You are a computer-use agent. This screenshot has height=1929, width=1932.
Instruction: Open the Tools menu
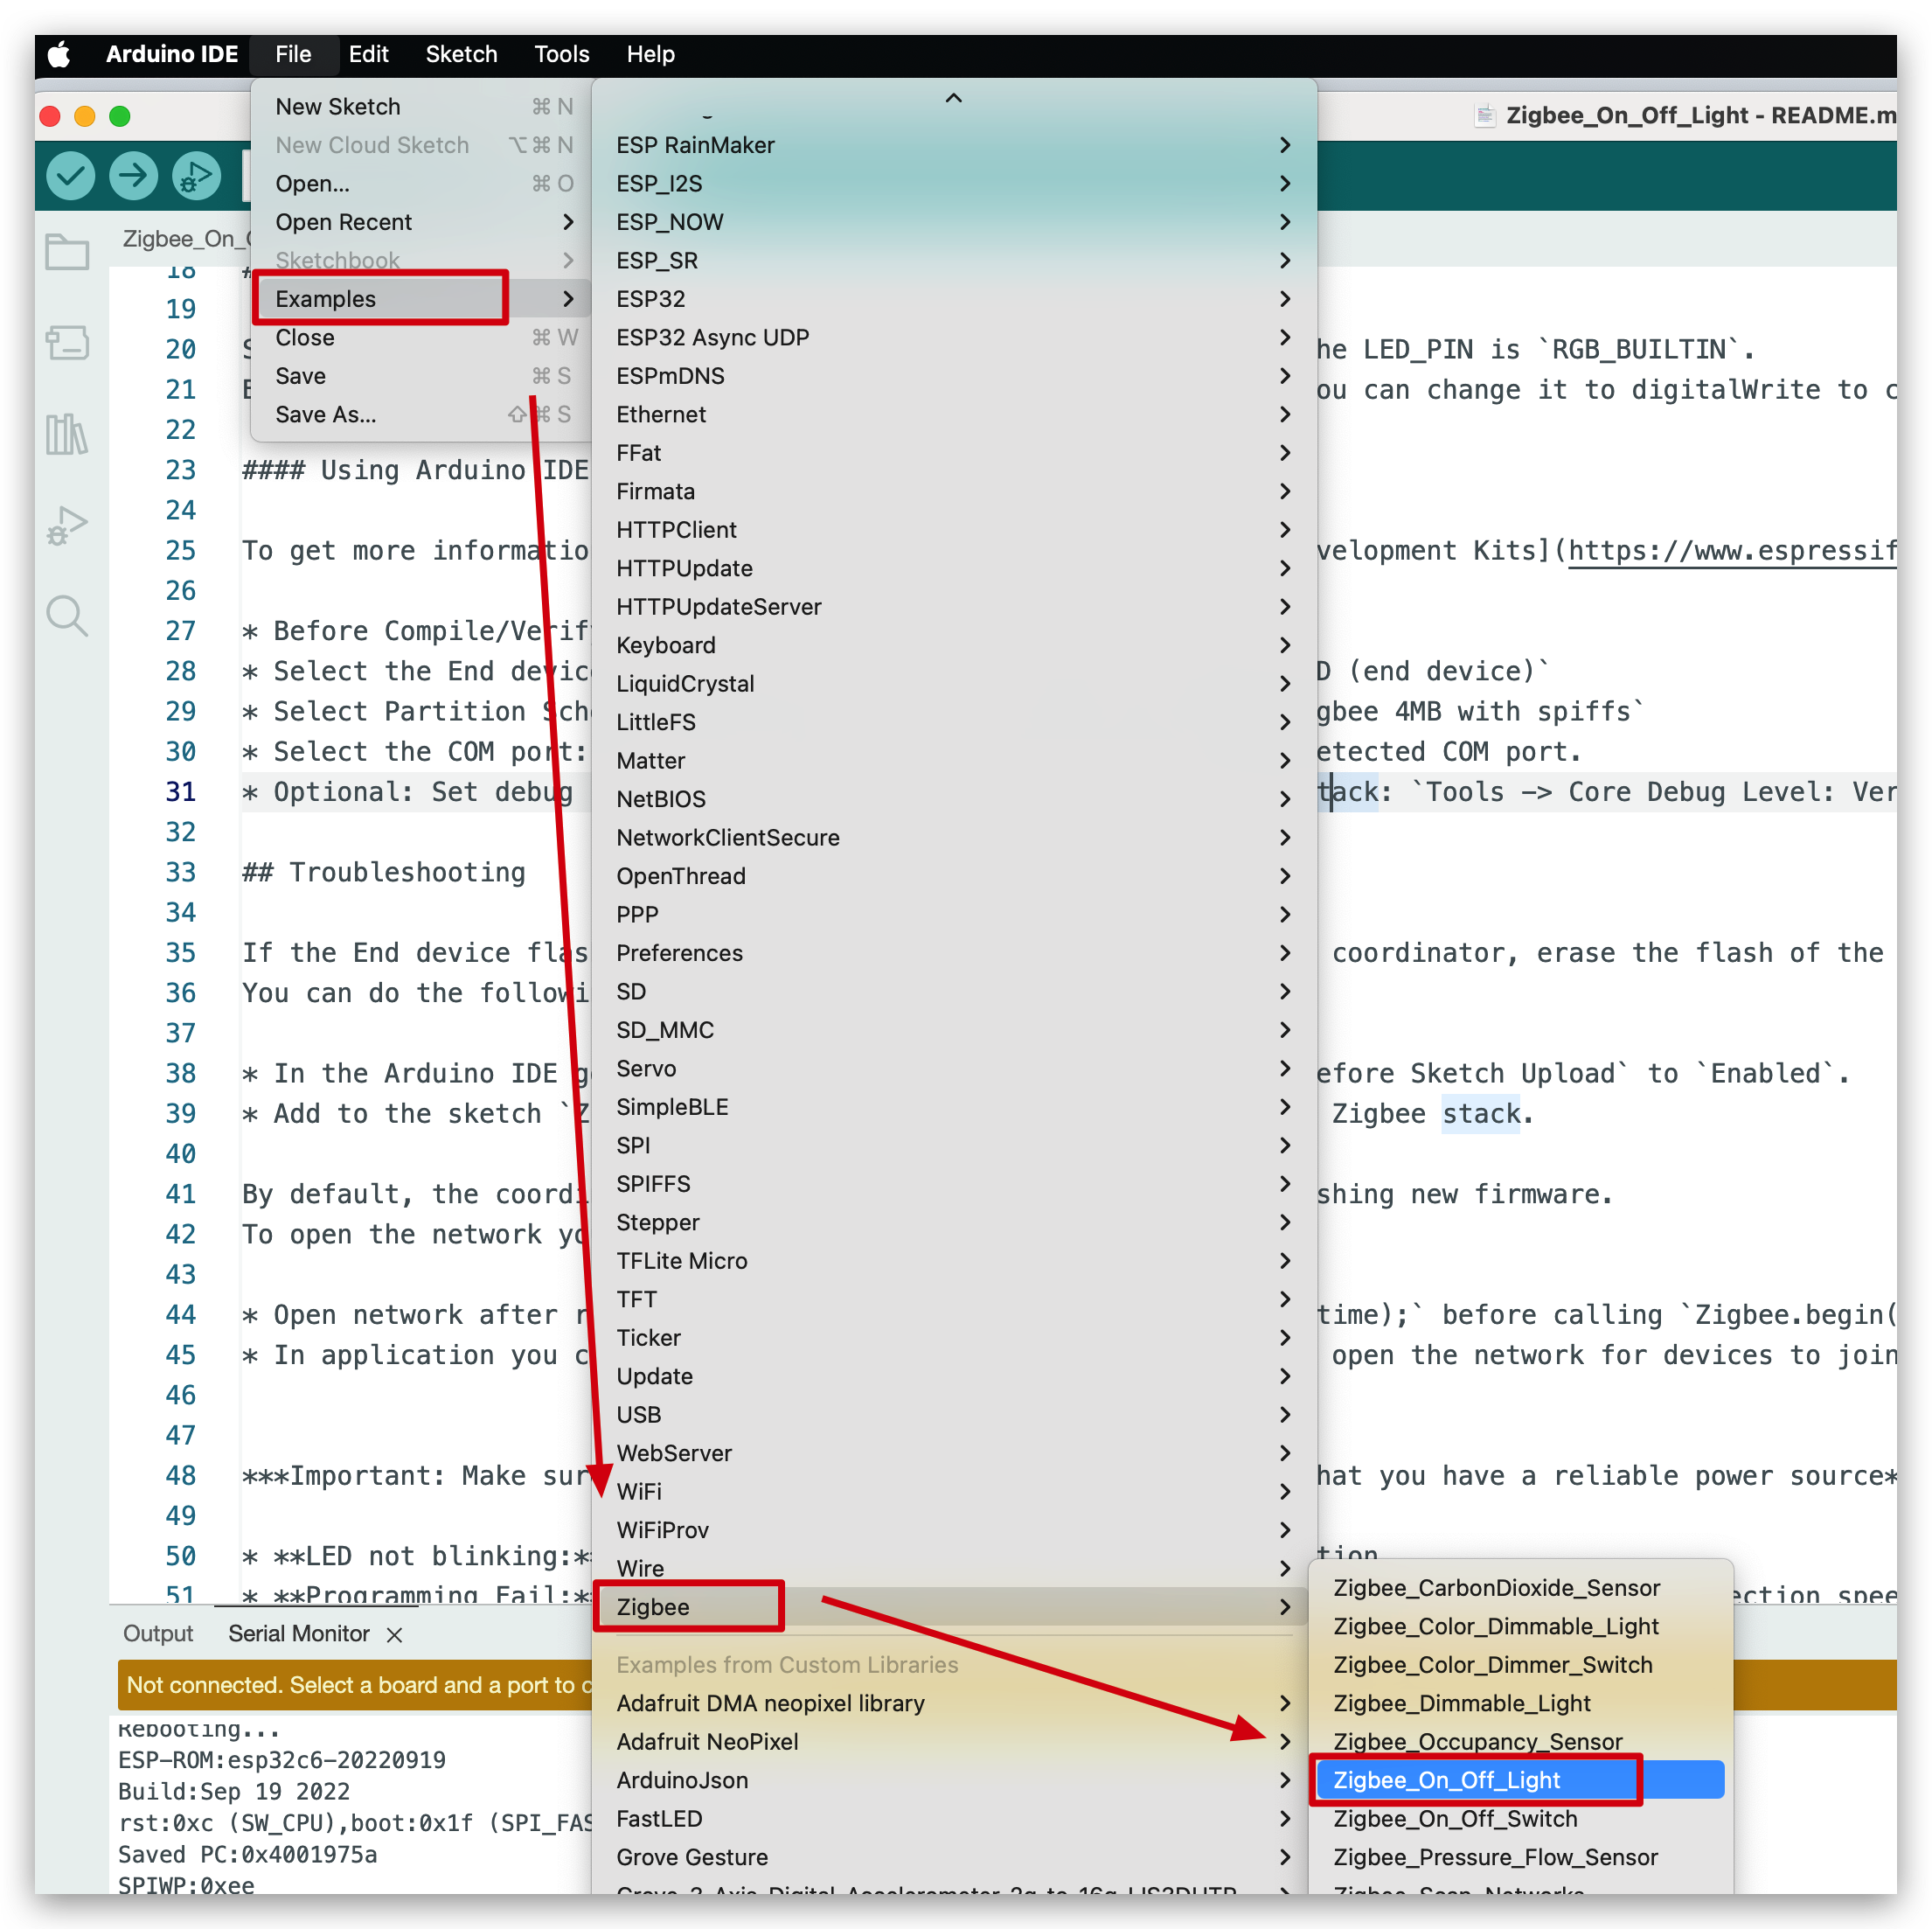pyautogui.click(x=561, y=54)
